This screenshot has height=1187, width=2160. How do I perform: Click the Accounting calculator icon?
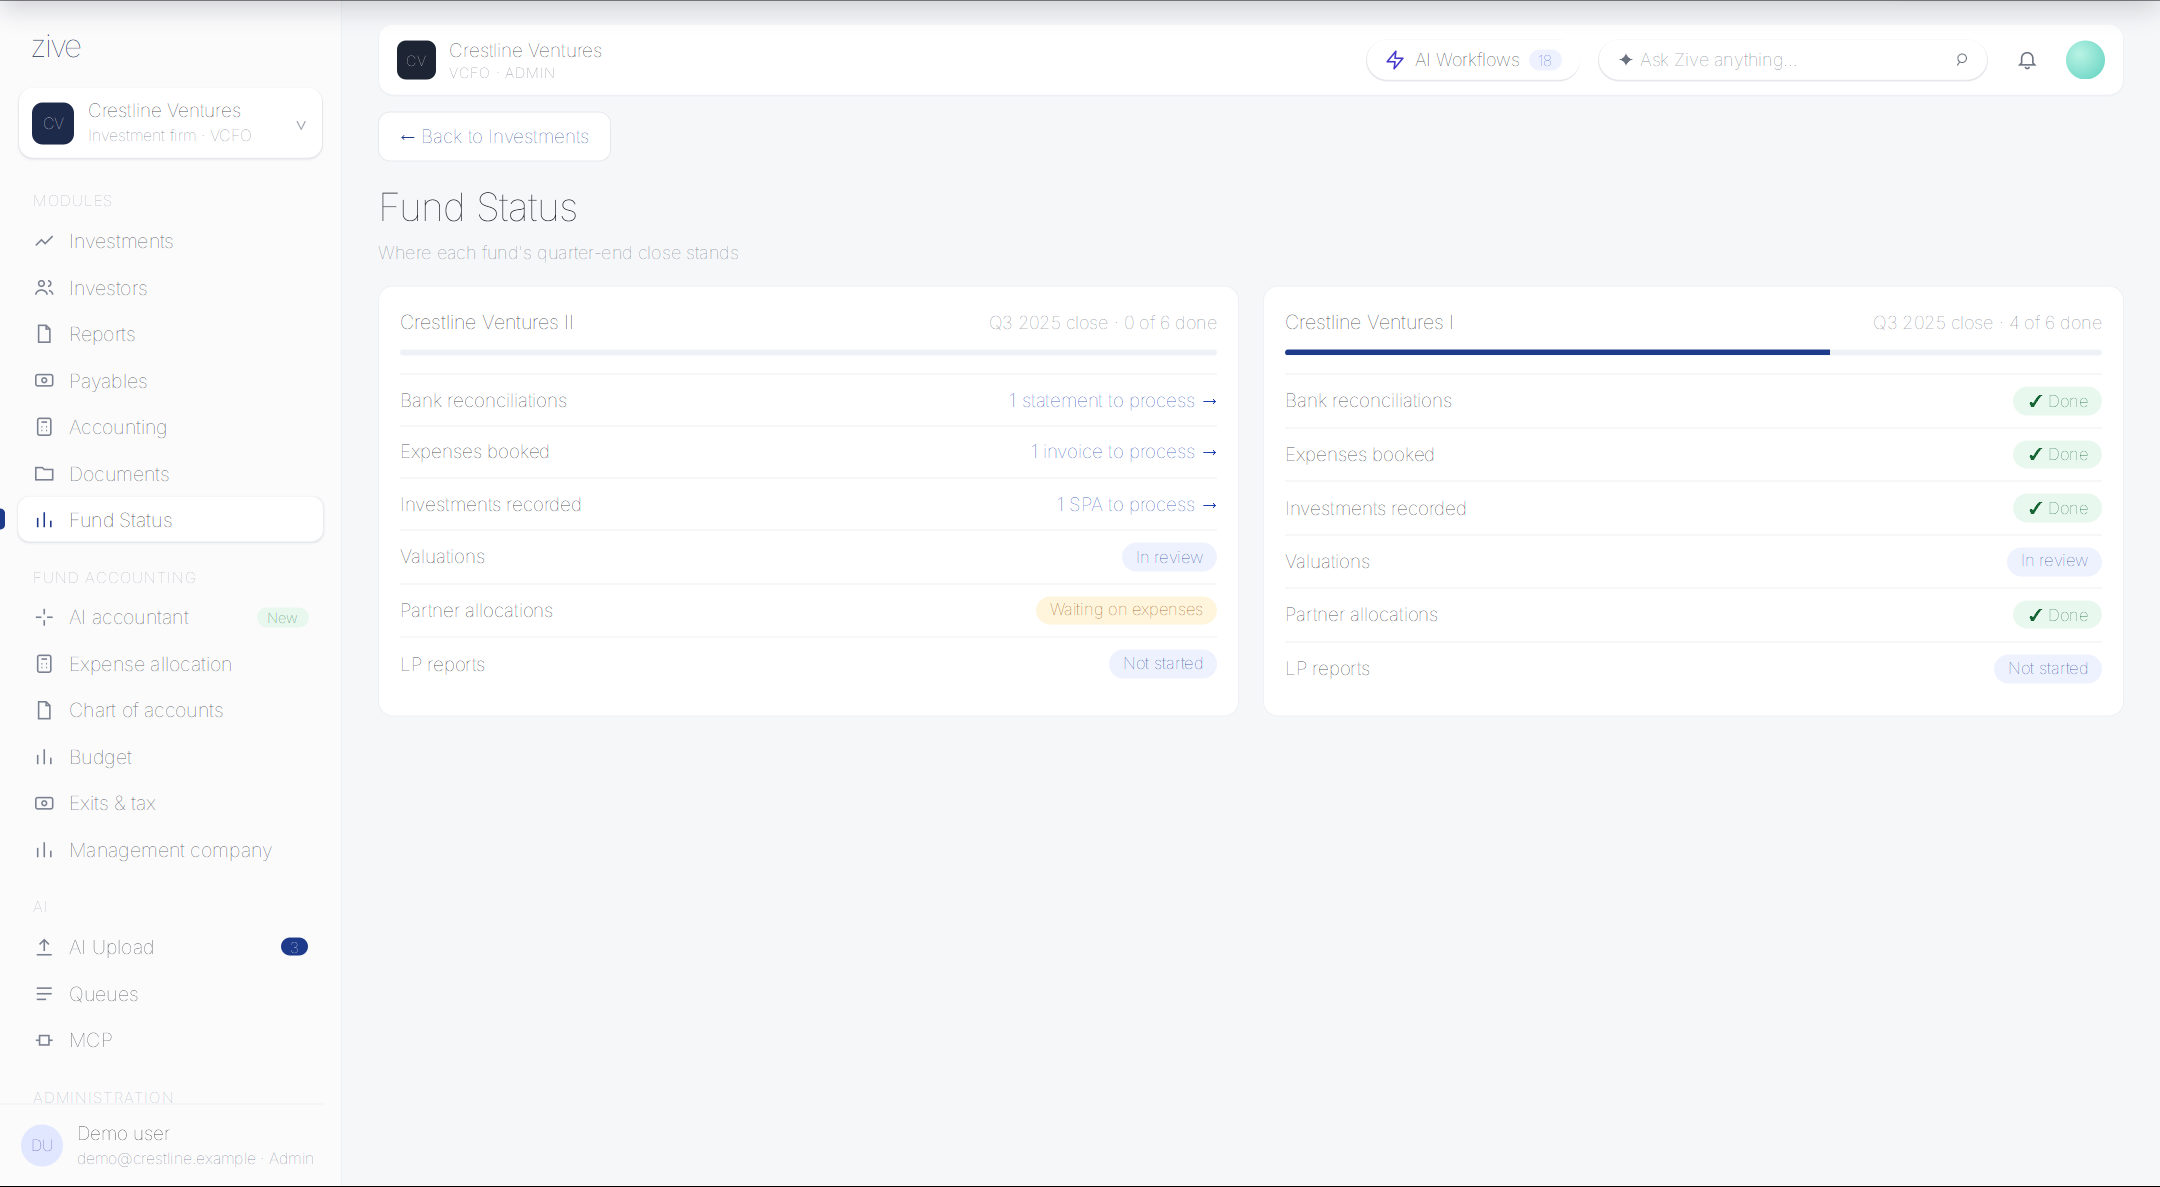[x=44, y=427]
